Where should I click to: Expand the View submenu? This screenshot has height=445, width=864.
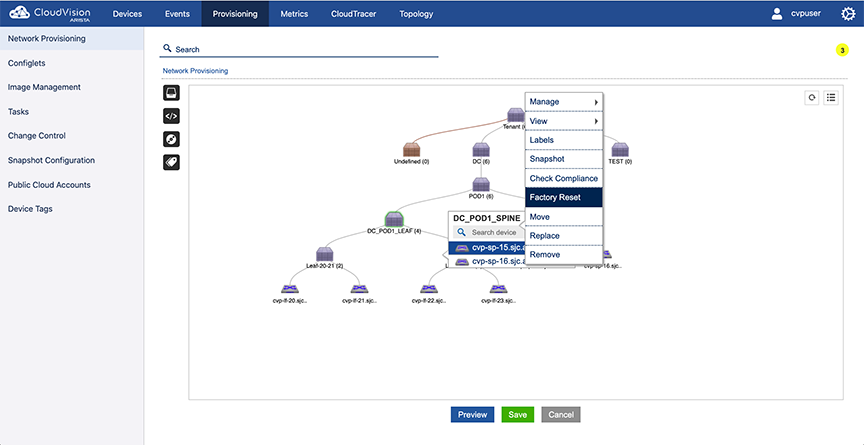point(564,121)
